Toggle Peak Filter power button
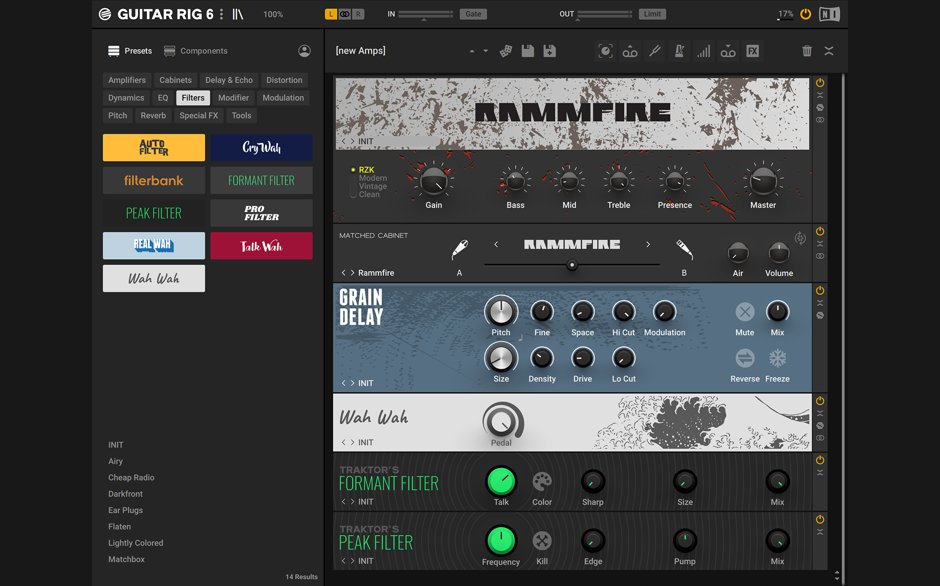 point(820,520)
